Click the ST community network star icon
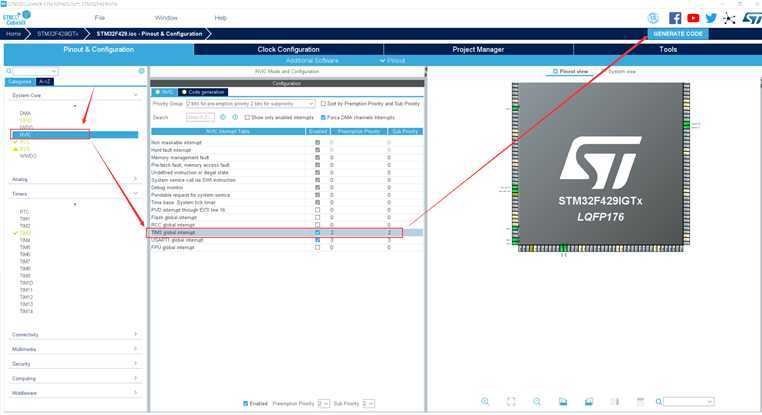The height and width of the screenshot is (415, 762). (728, 18)
